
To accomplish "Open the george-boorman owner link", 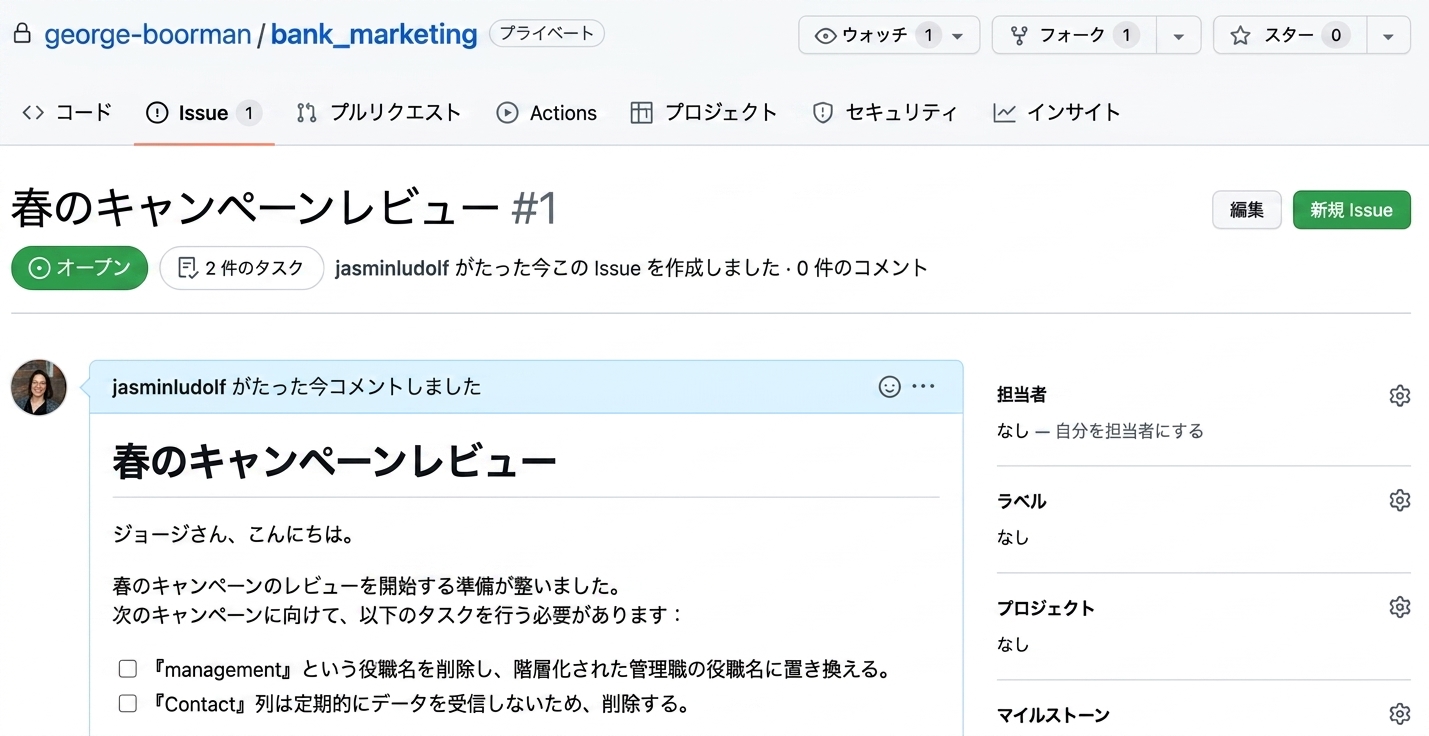I will tap(148, 35).
